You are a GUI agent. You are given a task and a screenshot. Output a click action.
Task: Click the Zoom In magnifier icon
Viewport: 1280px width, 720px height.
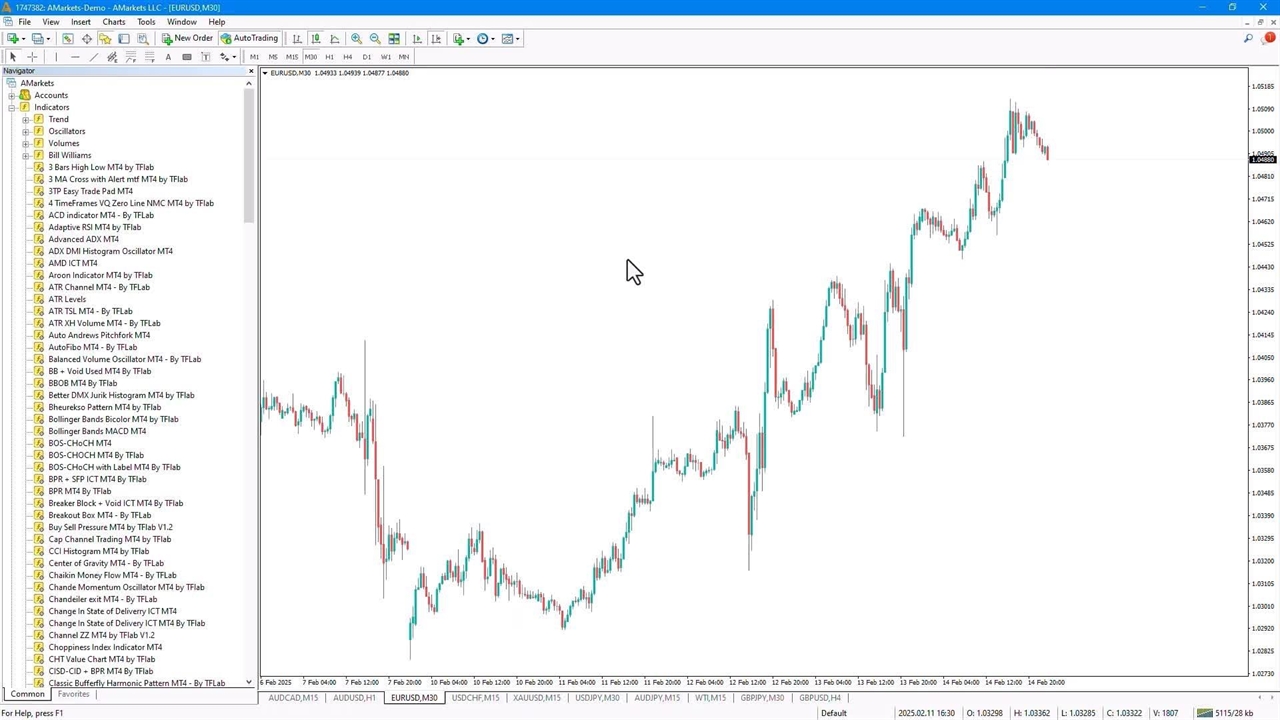[x=356, y=39]
